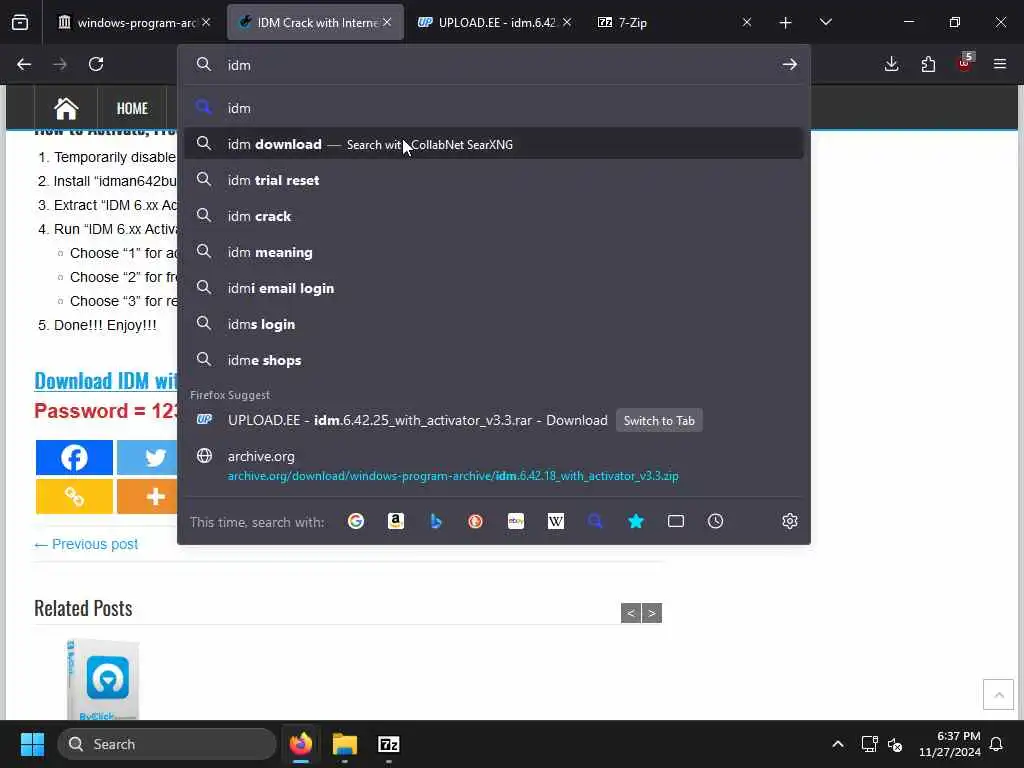The height and width of the screenshot is (768, 1024).
Task: Search this time with Amazon
Action: pos(396,521)
